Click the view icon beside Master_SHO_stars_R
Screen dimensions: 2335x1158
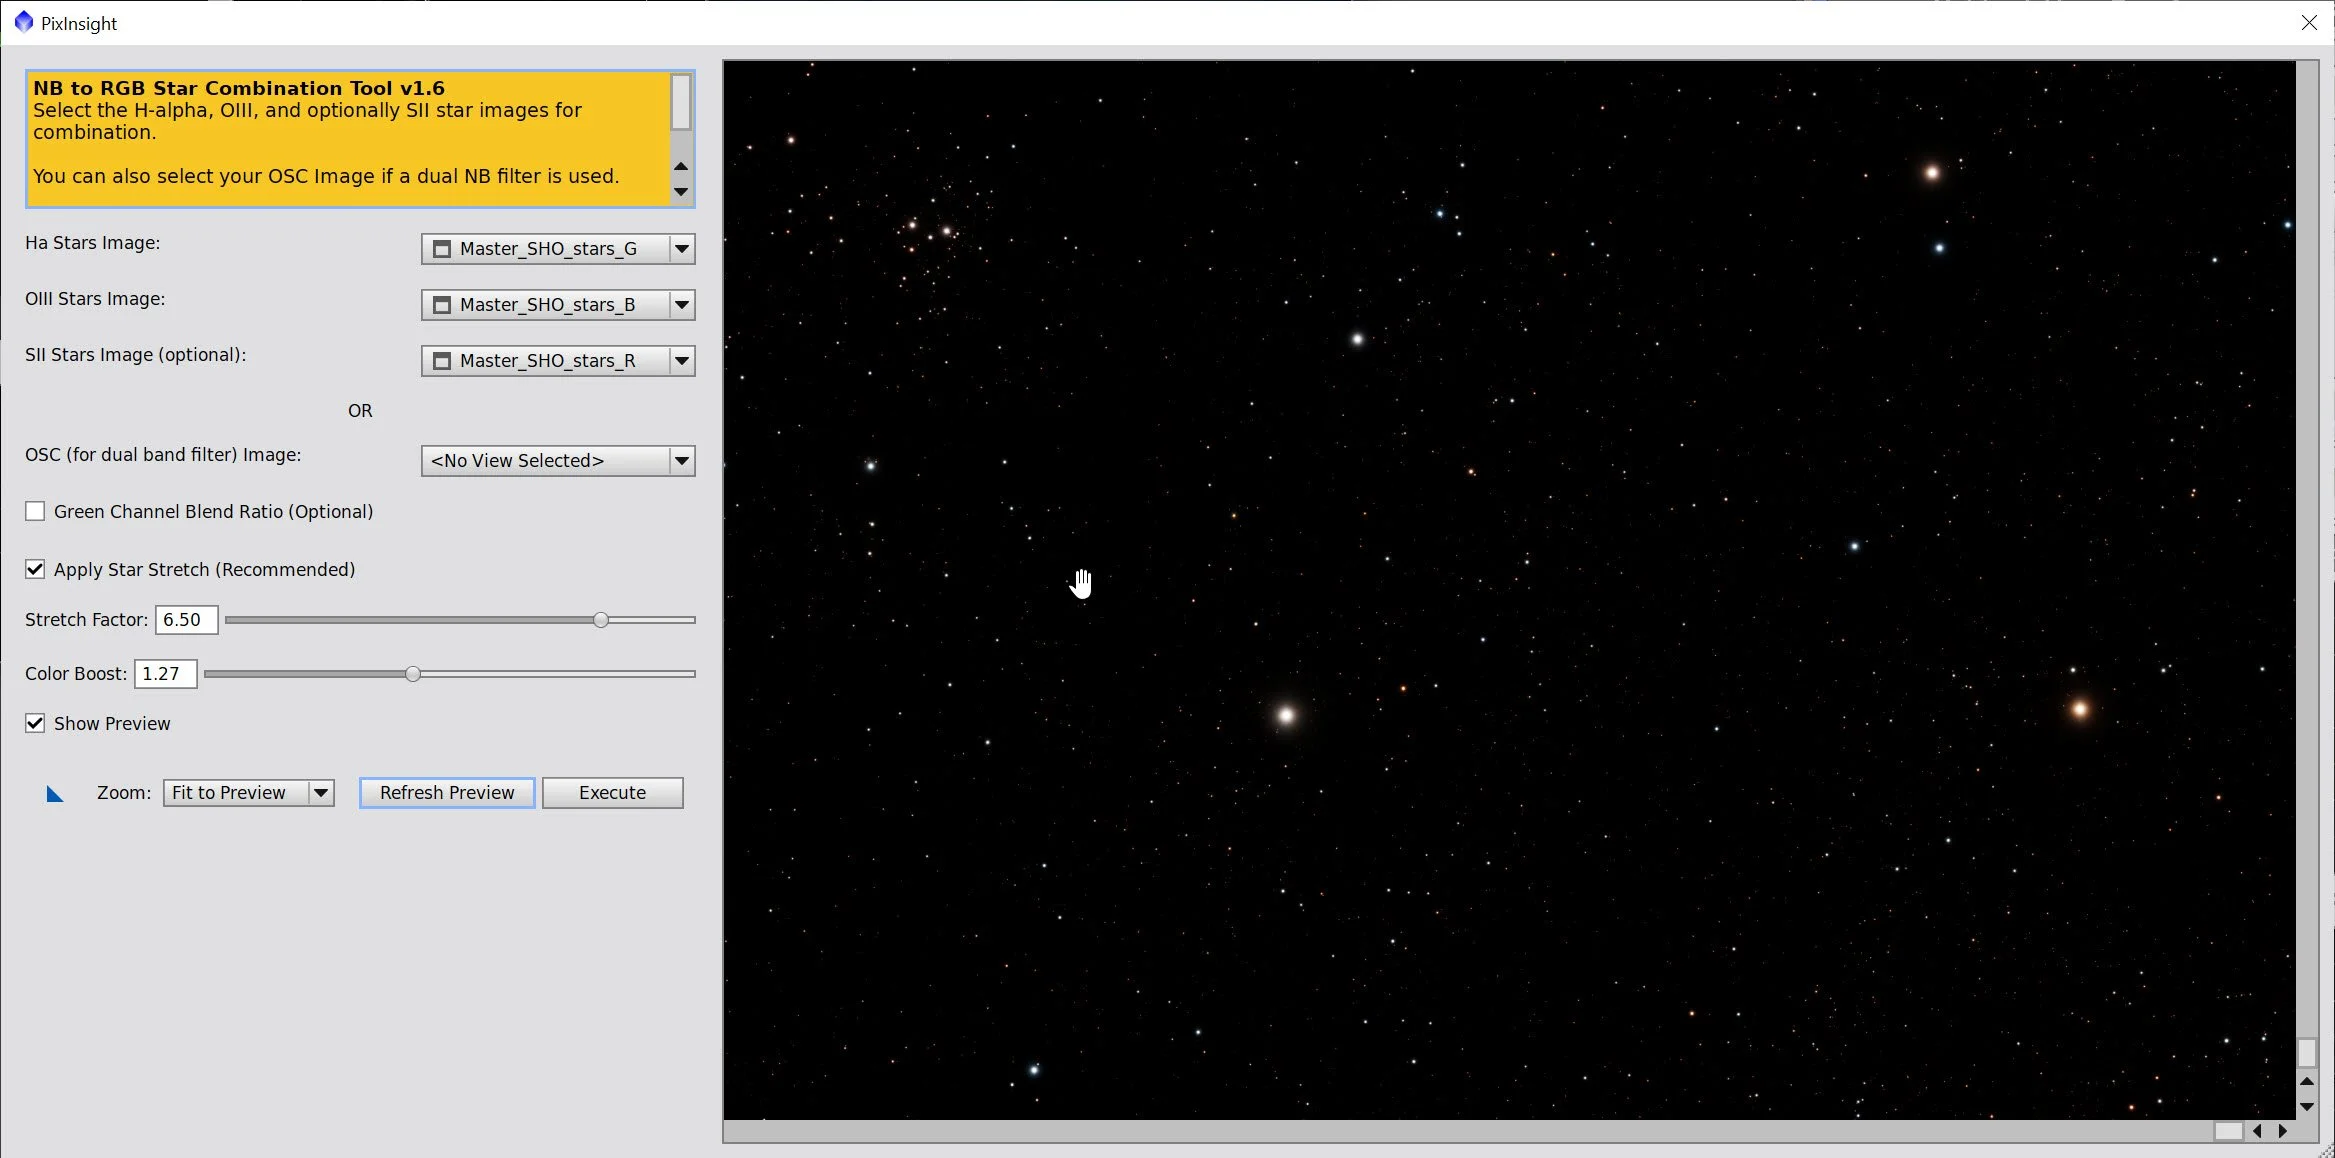(442, 361)
